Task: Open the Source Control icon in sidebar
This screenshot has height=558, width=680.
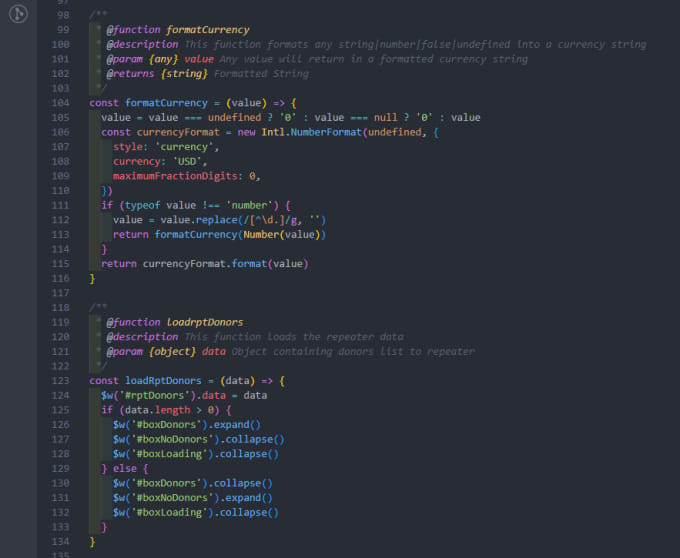Action: click(18, 14)
